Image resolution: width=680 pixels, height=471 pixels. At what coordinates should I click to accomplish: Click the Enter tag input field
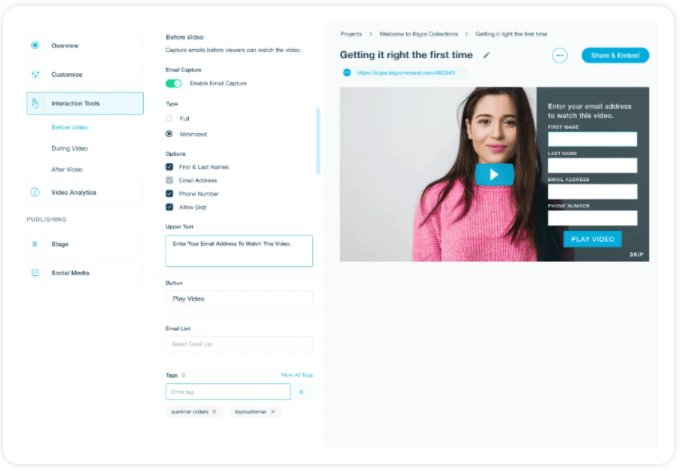228,392
